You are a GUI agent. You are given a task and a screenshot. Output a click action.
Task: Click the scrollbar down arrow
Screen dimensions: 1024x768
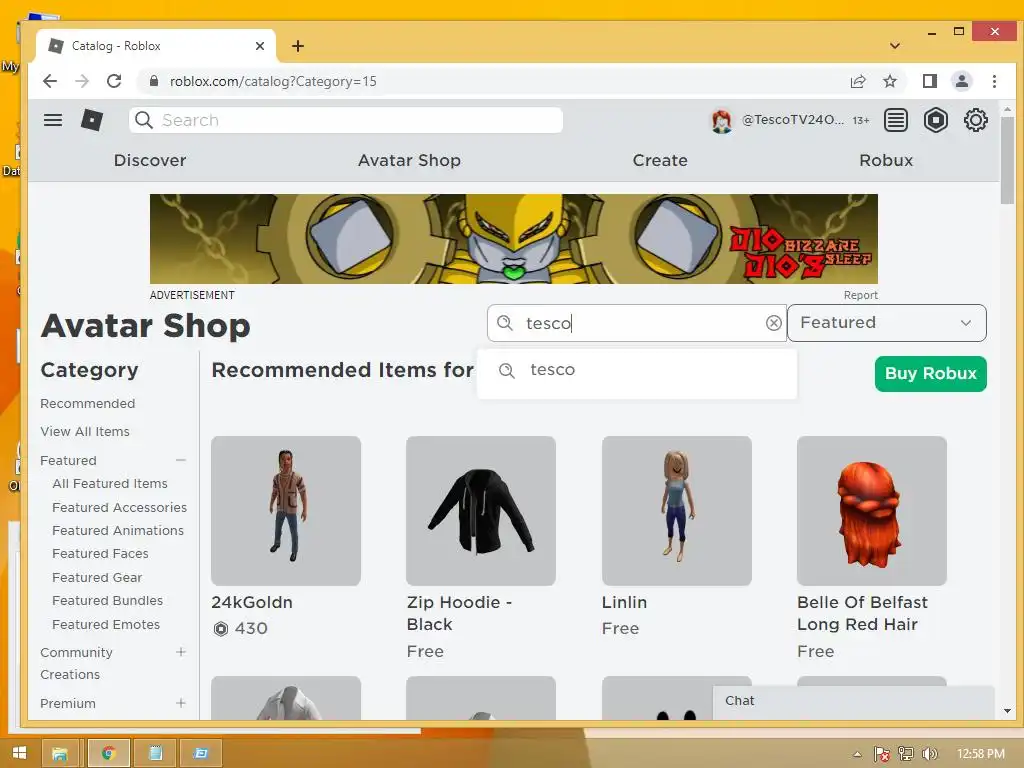click(1007, 711)
